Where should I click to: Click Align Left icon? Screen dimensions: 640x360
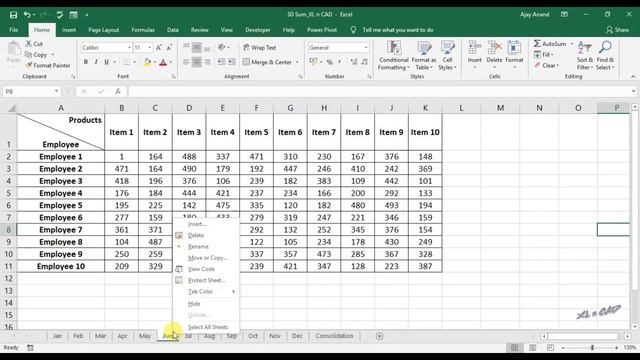[x=186, y=62]
